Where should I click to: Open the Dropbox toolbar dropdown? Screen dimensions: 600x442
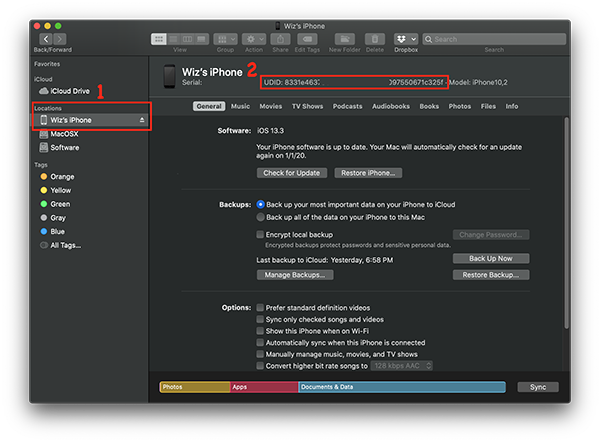406,39
